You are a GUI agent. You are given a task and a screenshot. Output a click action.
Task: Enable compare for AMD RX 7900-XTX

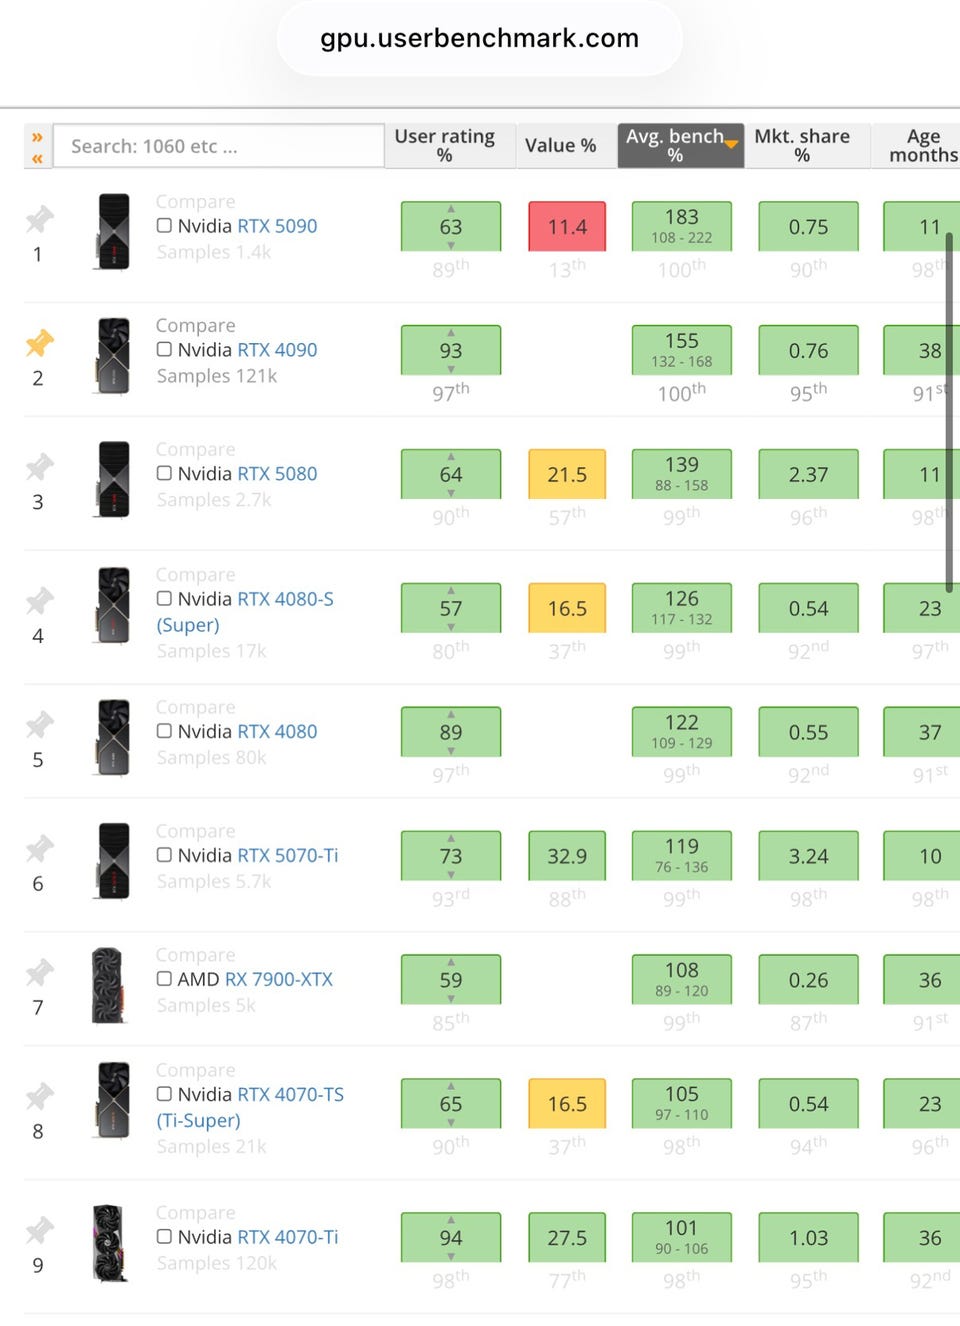click(164, 979)
